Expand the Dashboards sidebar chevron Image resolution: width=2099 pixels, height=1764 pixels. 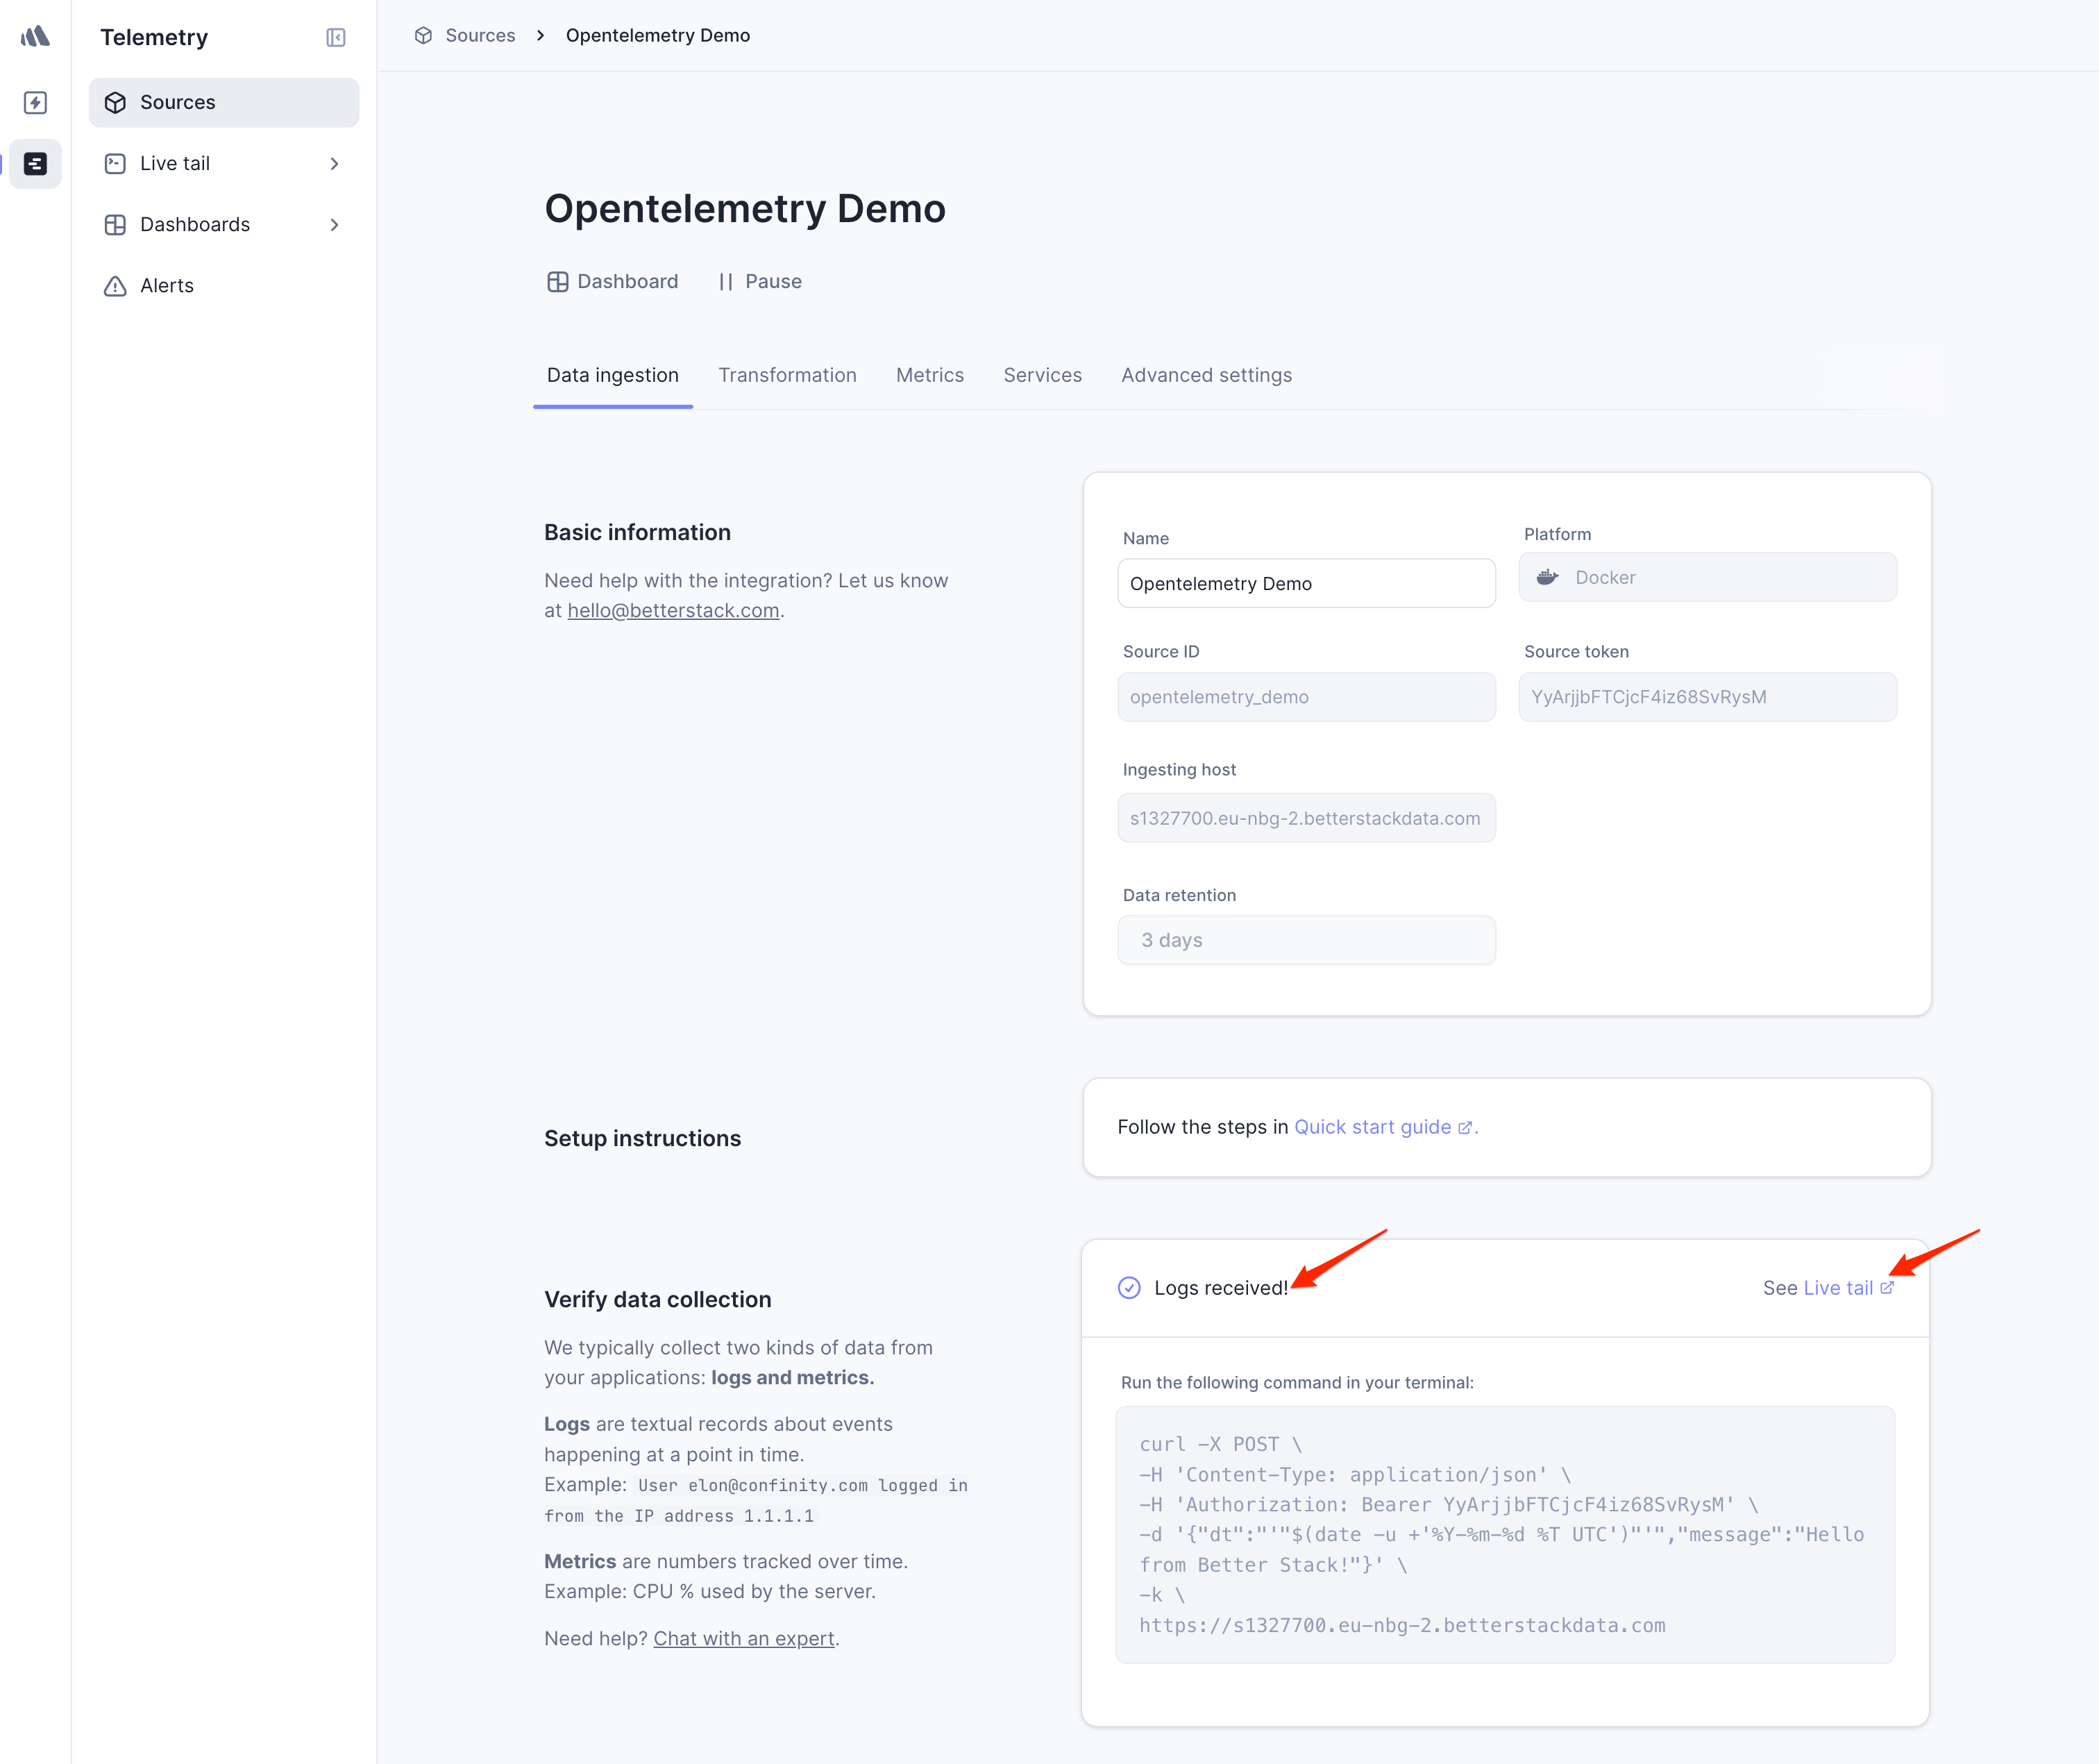click(x=334, y=224)
